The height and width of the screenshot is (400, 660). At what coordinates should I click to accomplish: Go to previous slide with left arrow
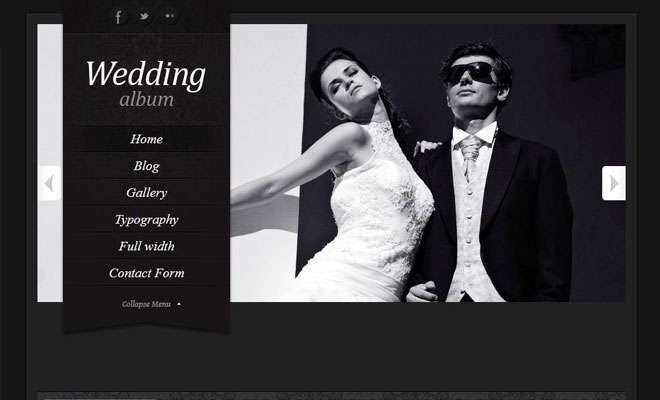point(49,183)
